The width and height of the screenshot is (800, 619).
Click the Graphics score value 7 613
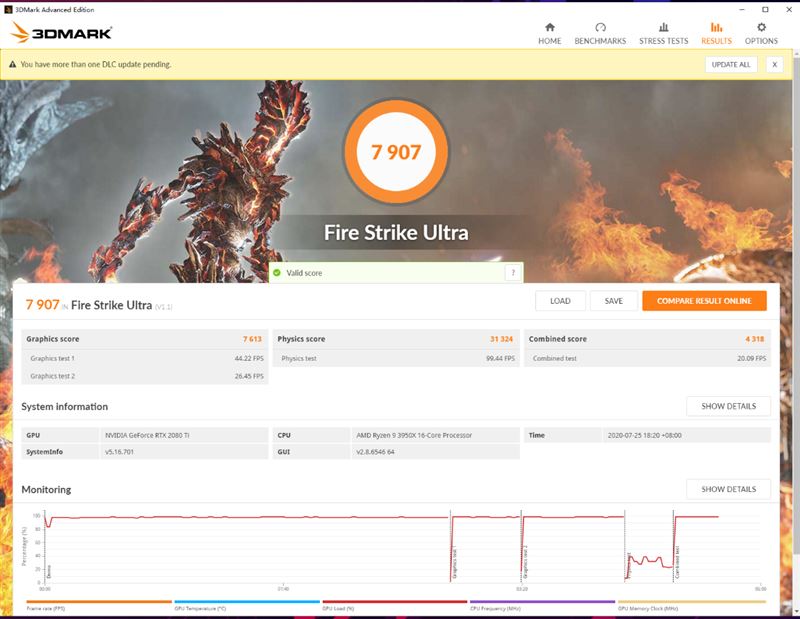click(252, 339)
